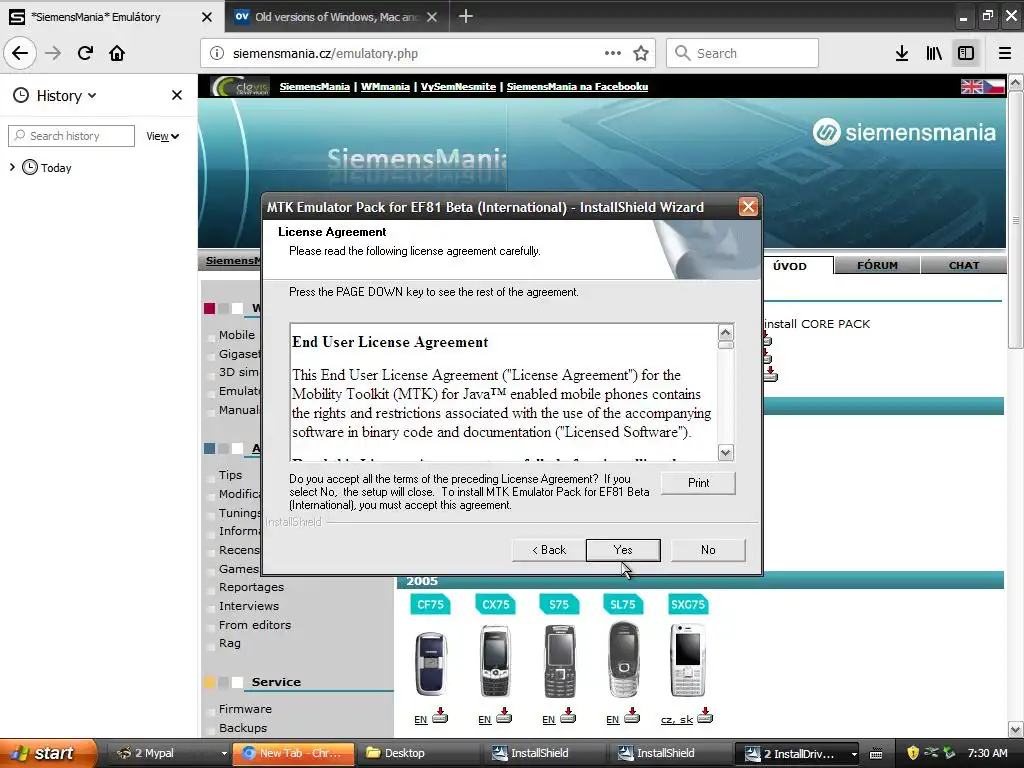Image resolution: width=1024 pixels, height=768 pixels.
Task: Switch site language to Czech flag
Action: point(994,86)
